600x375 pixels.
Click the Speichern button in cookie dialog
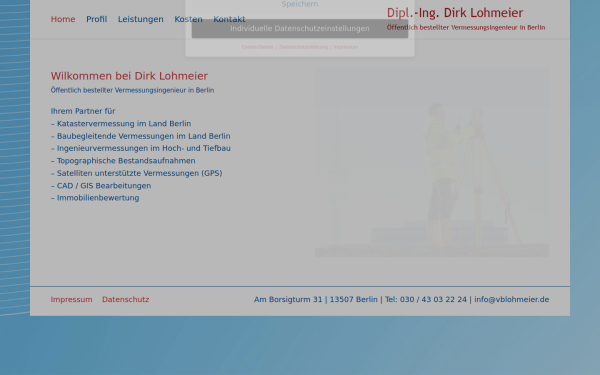(300, 4)
